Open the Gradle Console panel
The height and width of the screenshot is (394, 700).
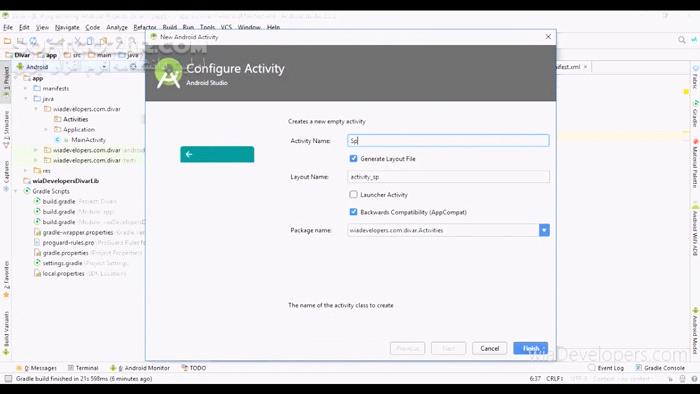click(x=660, y=368)
